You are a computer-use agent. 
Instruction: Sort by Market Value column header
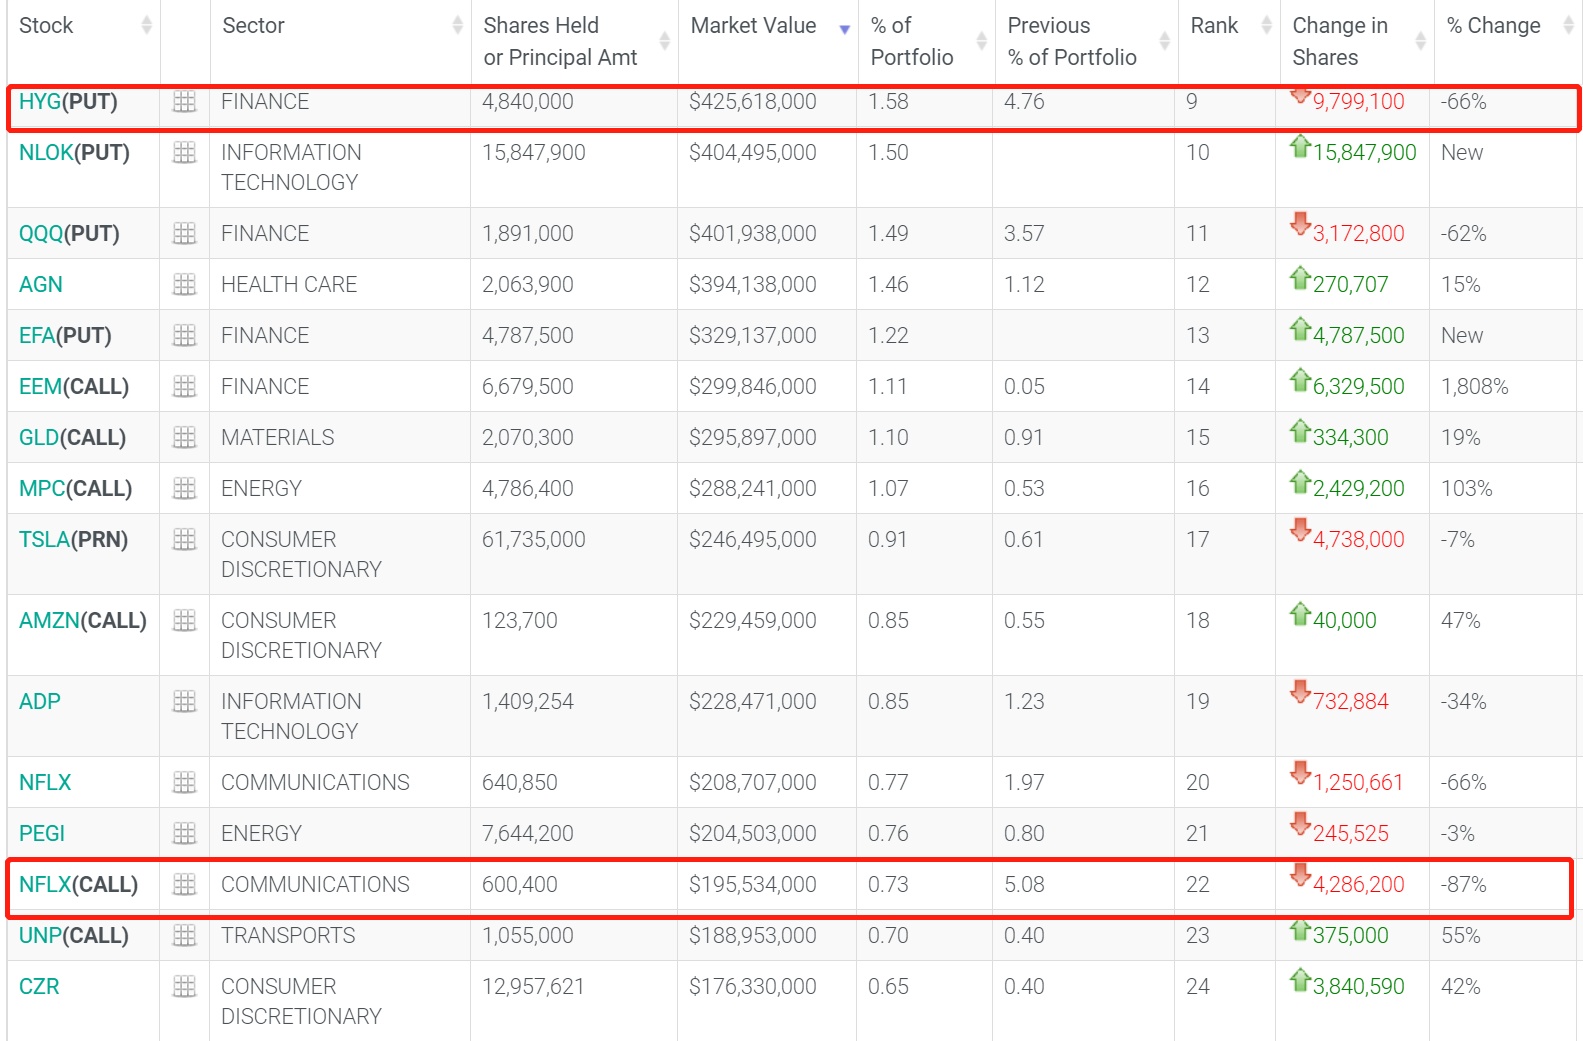click(753, 26)
